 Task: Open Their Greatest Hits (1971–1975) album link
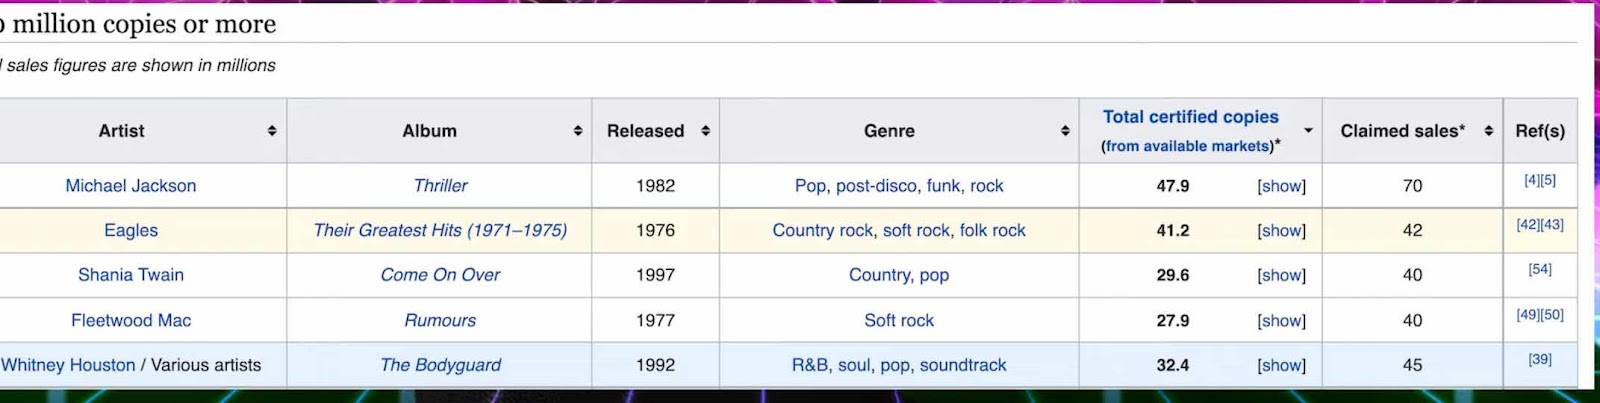pos(440,230)
